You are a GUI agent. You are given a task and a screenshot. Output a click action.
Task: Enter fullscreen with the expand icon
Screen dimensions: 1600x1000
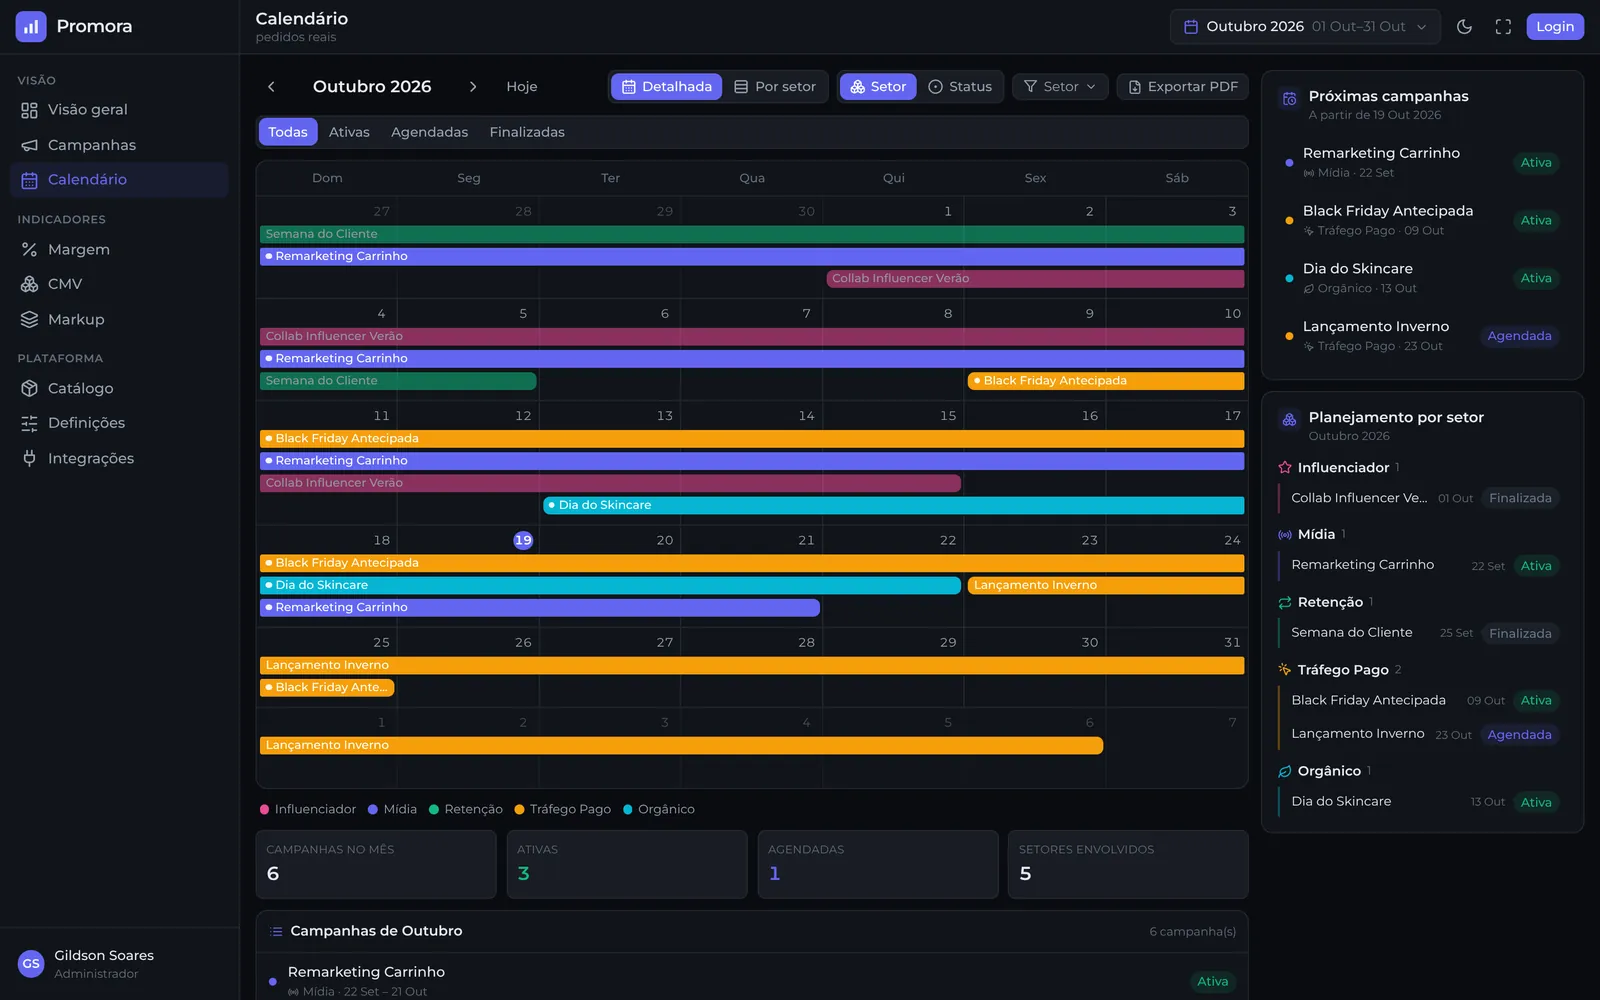pyautogui.click(x=1503, y=27)
